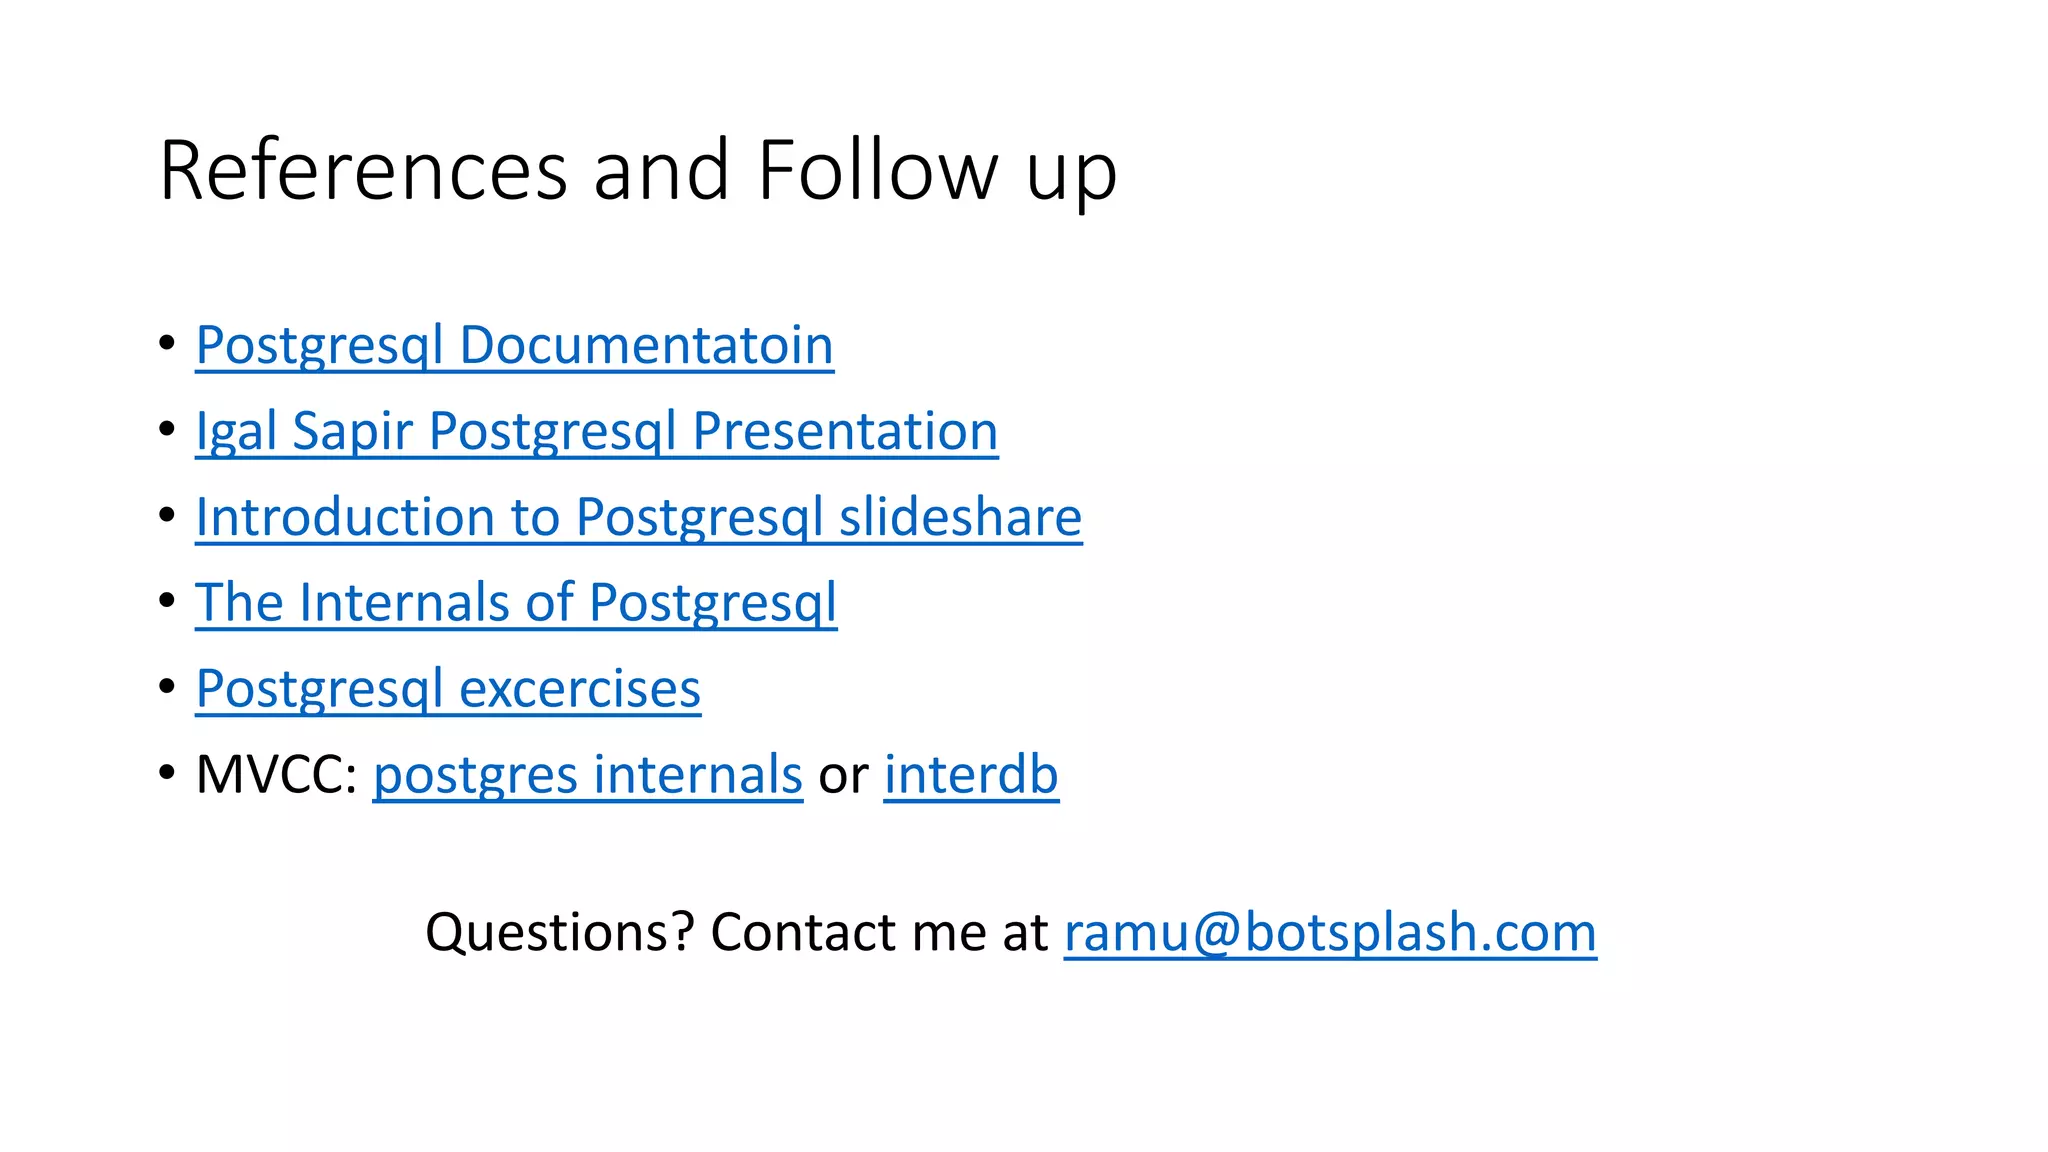
Task: Open Igal Sapir Postgresql Presentation link
Action: coord(596,432)
